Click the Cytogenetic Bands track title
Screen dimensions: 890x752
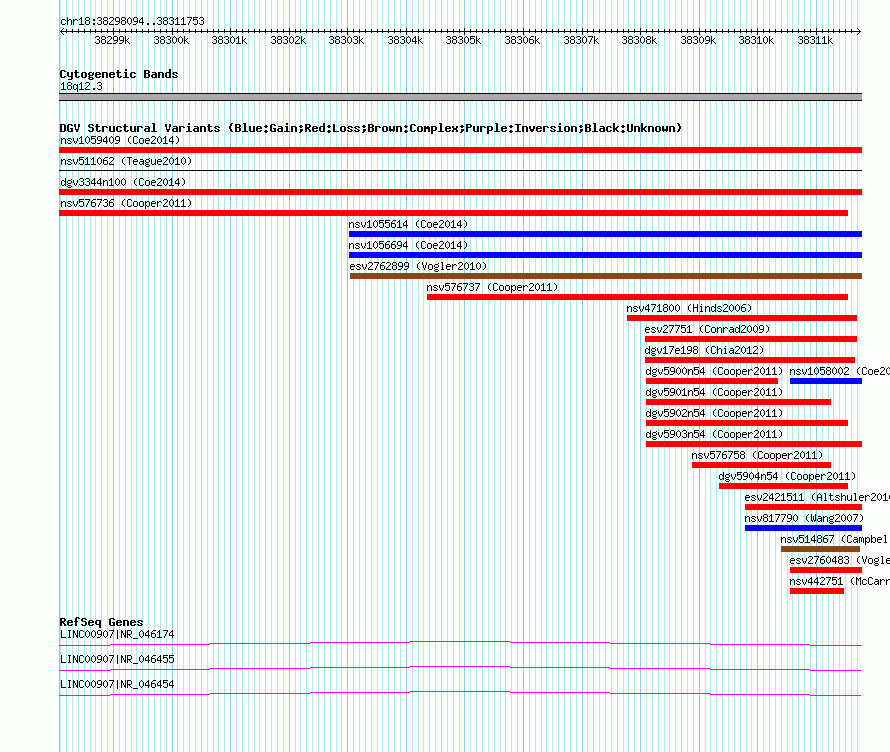click(119, 74)
